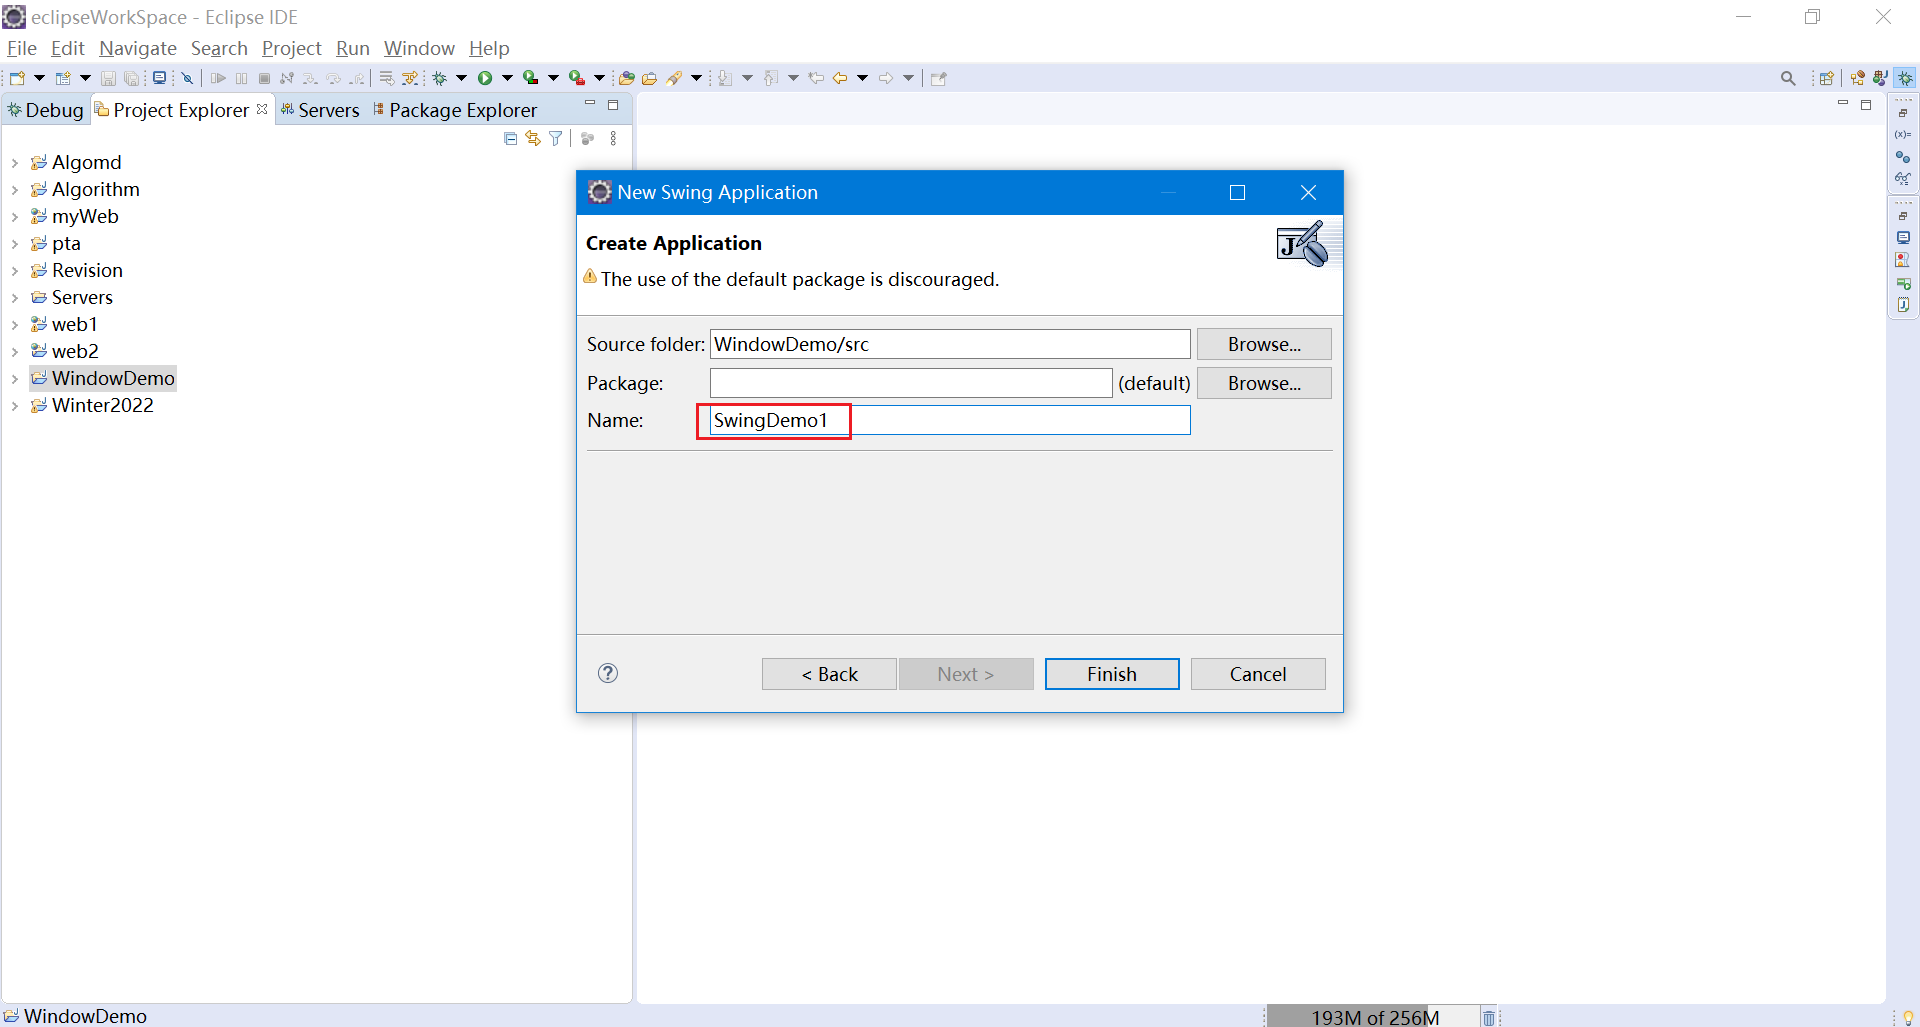Image resolution: width=1920 pixels, height=1027 pixels.
Task: Click the < Back button
Action: (x=829, y=674)
